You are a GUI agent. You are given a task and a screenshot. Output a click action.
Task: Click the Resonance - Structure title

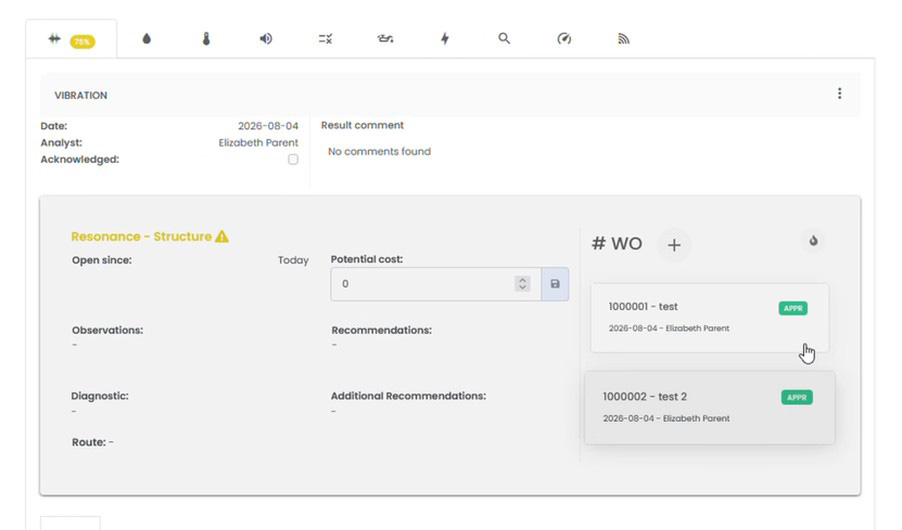(142, 237)
